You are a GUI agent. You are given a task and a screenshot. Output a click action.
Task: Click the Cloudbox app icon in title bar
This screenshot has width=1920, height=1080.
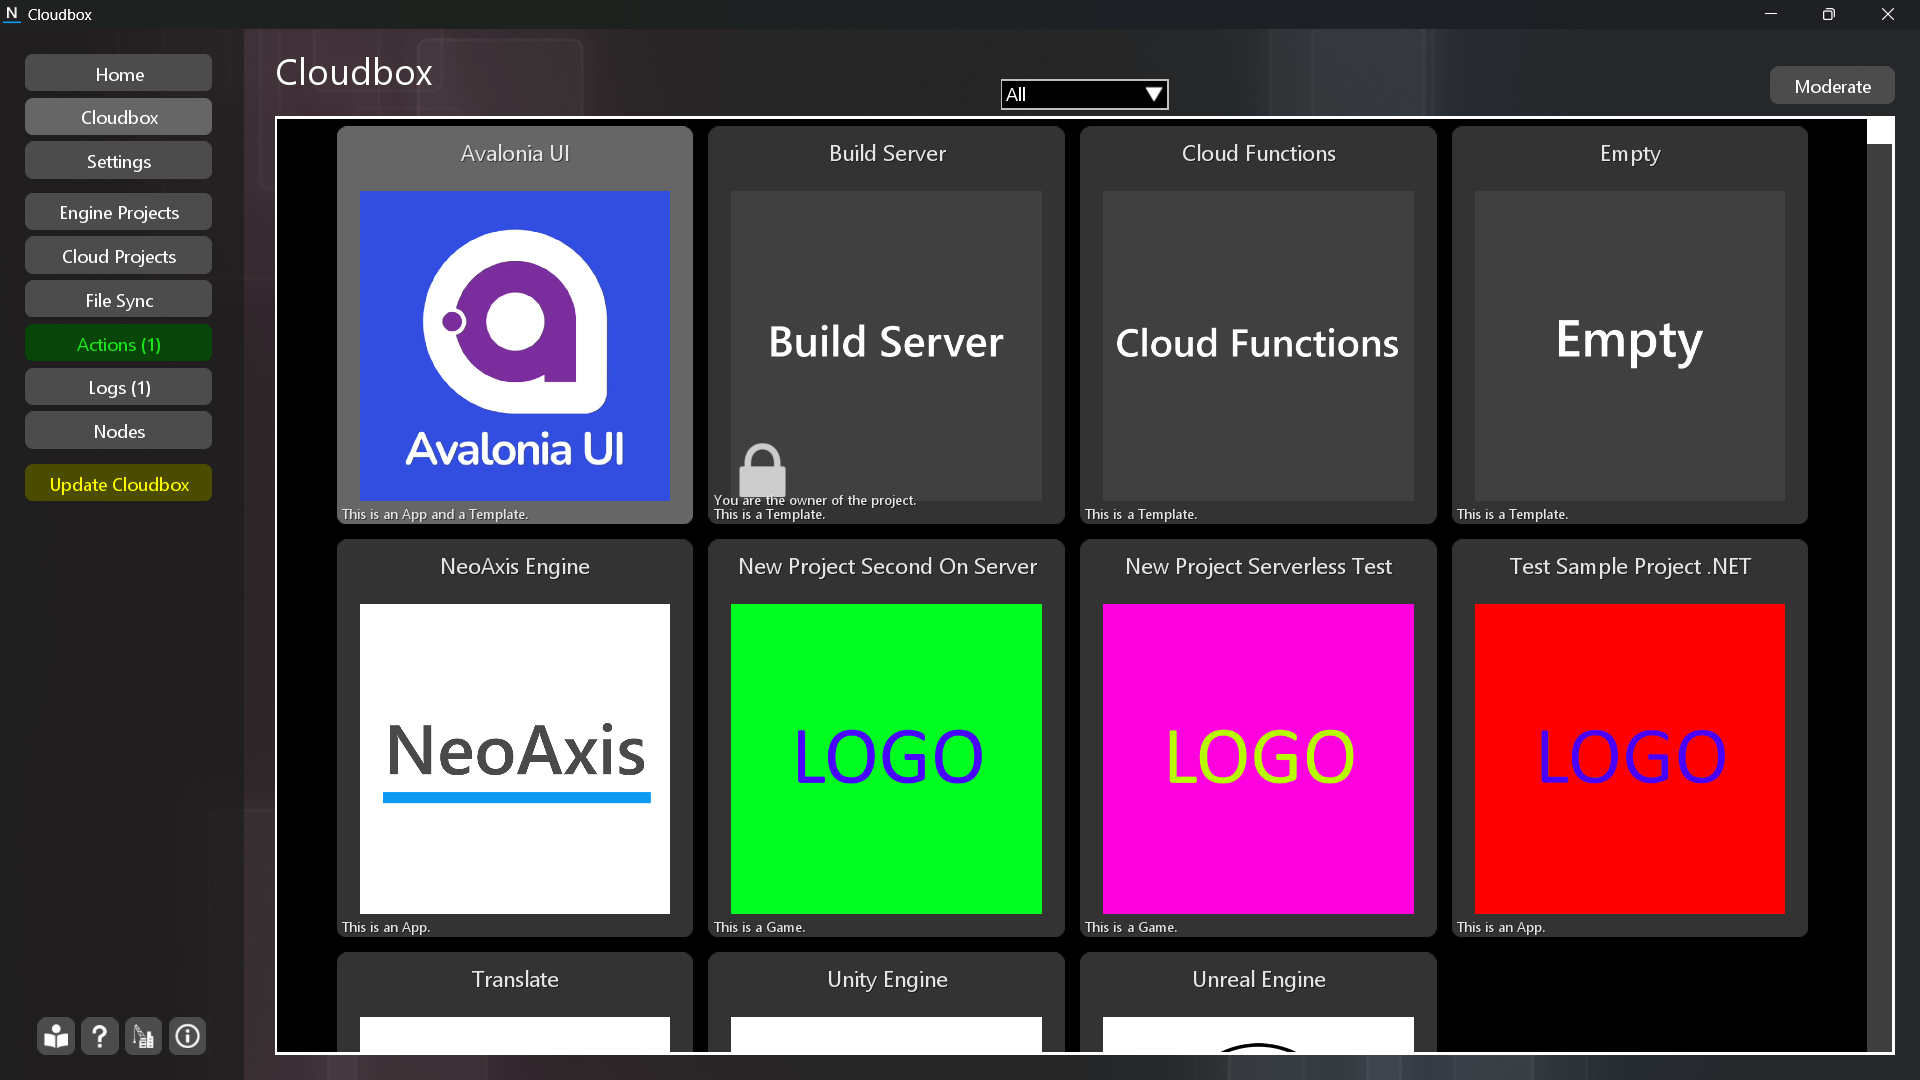12,14
